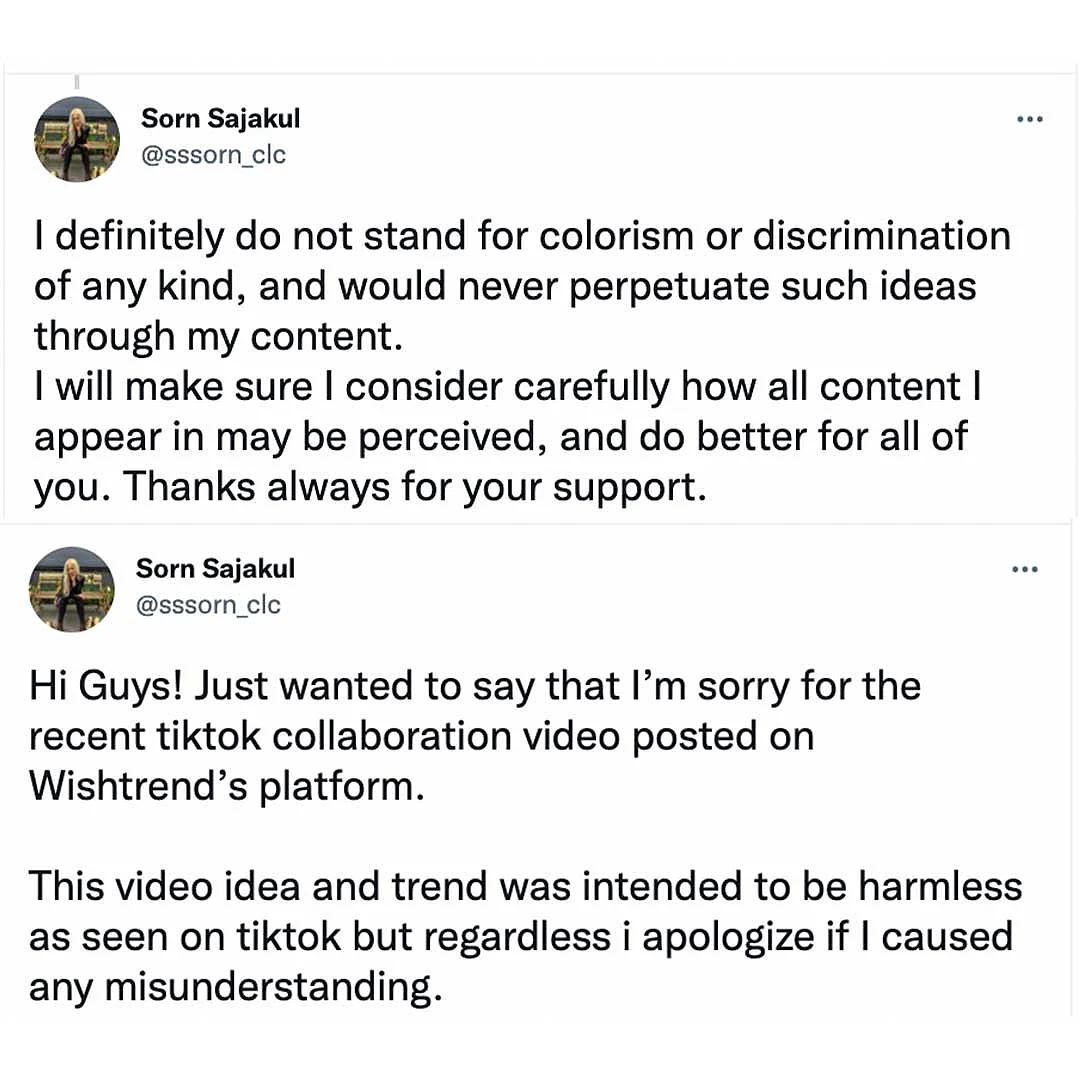This screenshot has height=1080, width=1080.
Task: Click the @sssorn_clc handle on the top tweet
Action: tap(213, 156)
